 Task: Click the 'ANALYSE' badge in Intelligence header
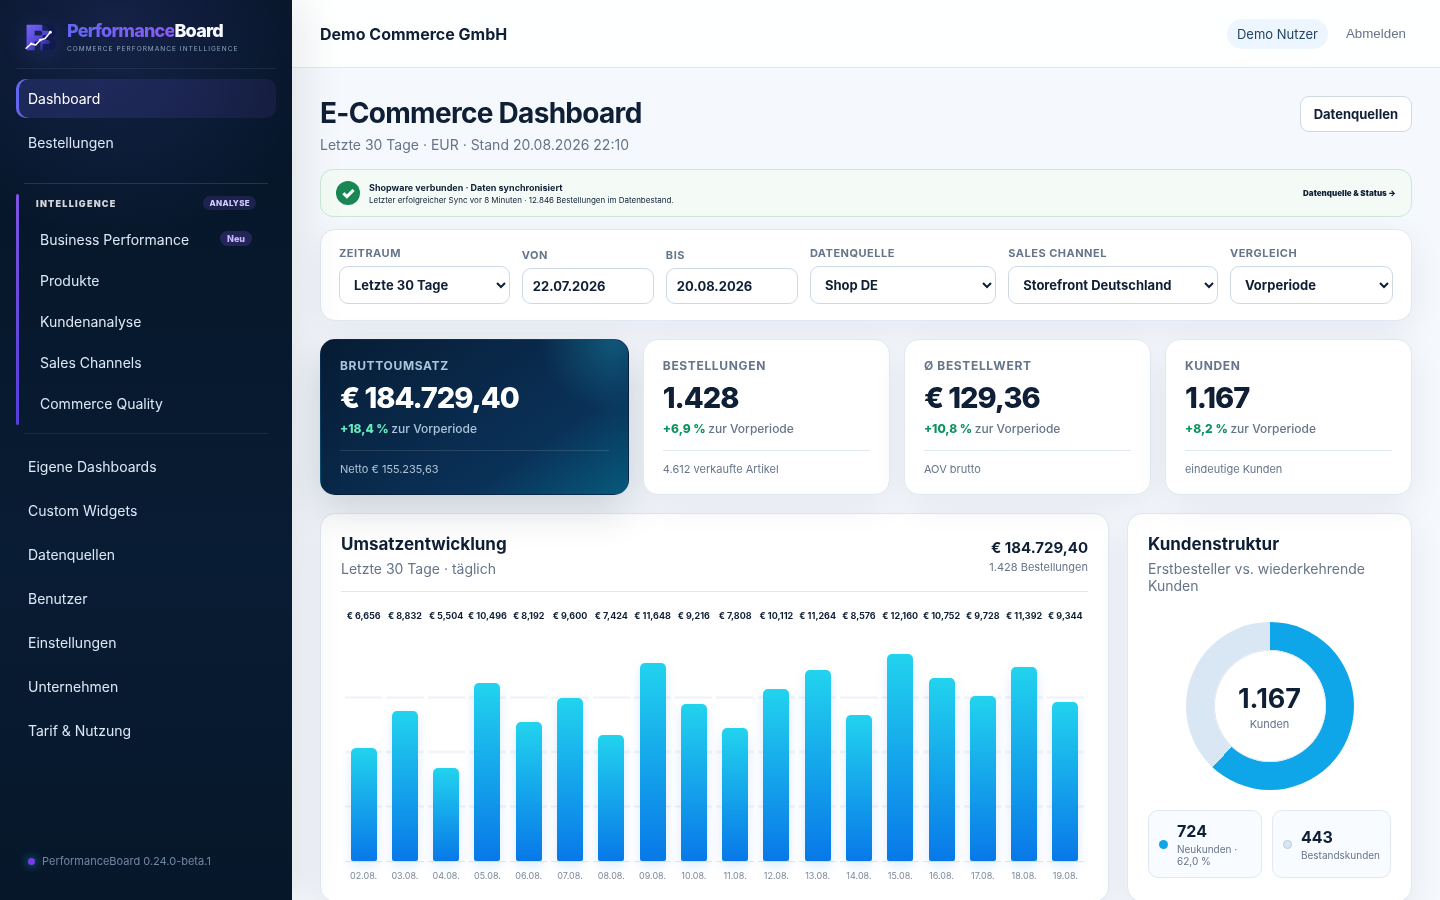[x=230, y=203]
